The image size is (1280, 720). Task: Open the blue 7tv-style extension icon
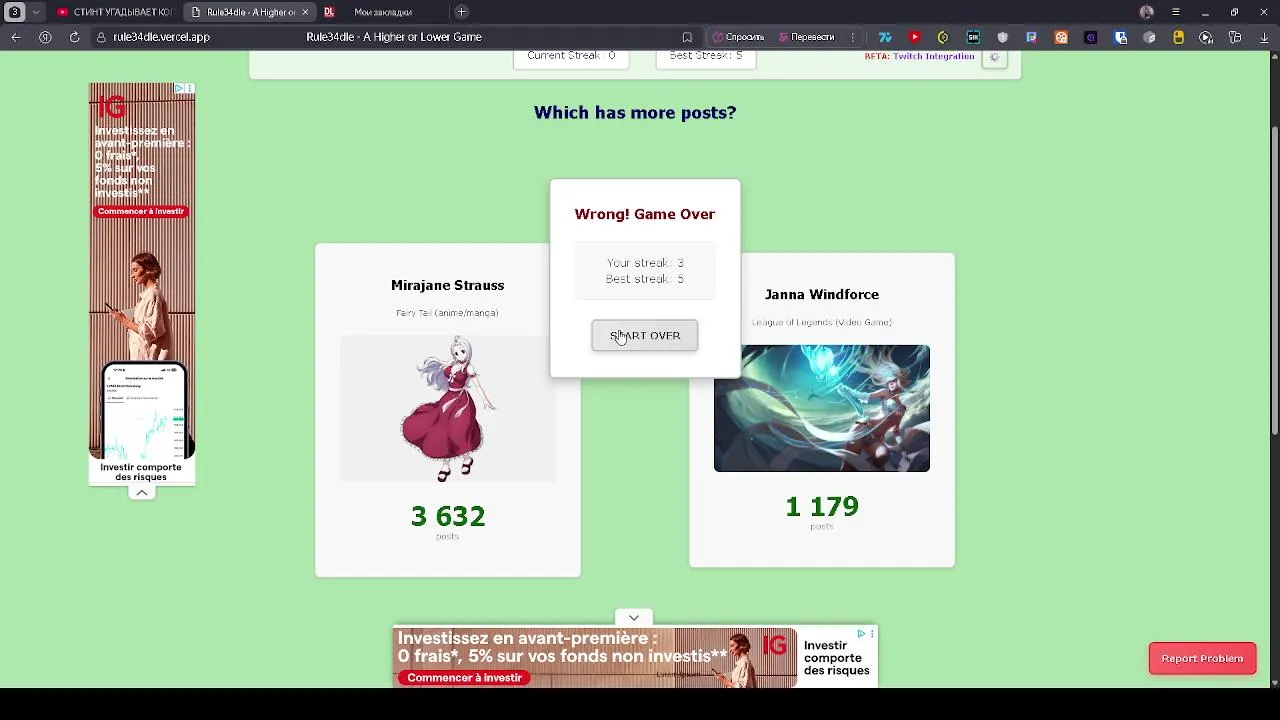click(x=885, y=37)
